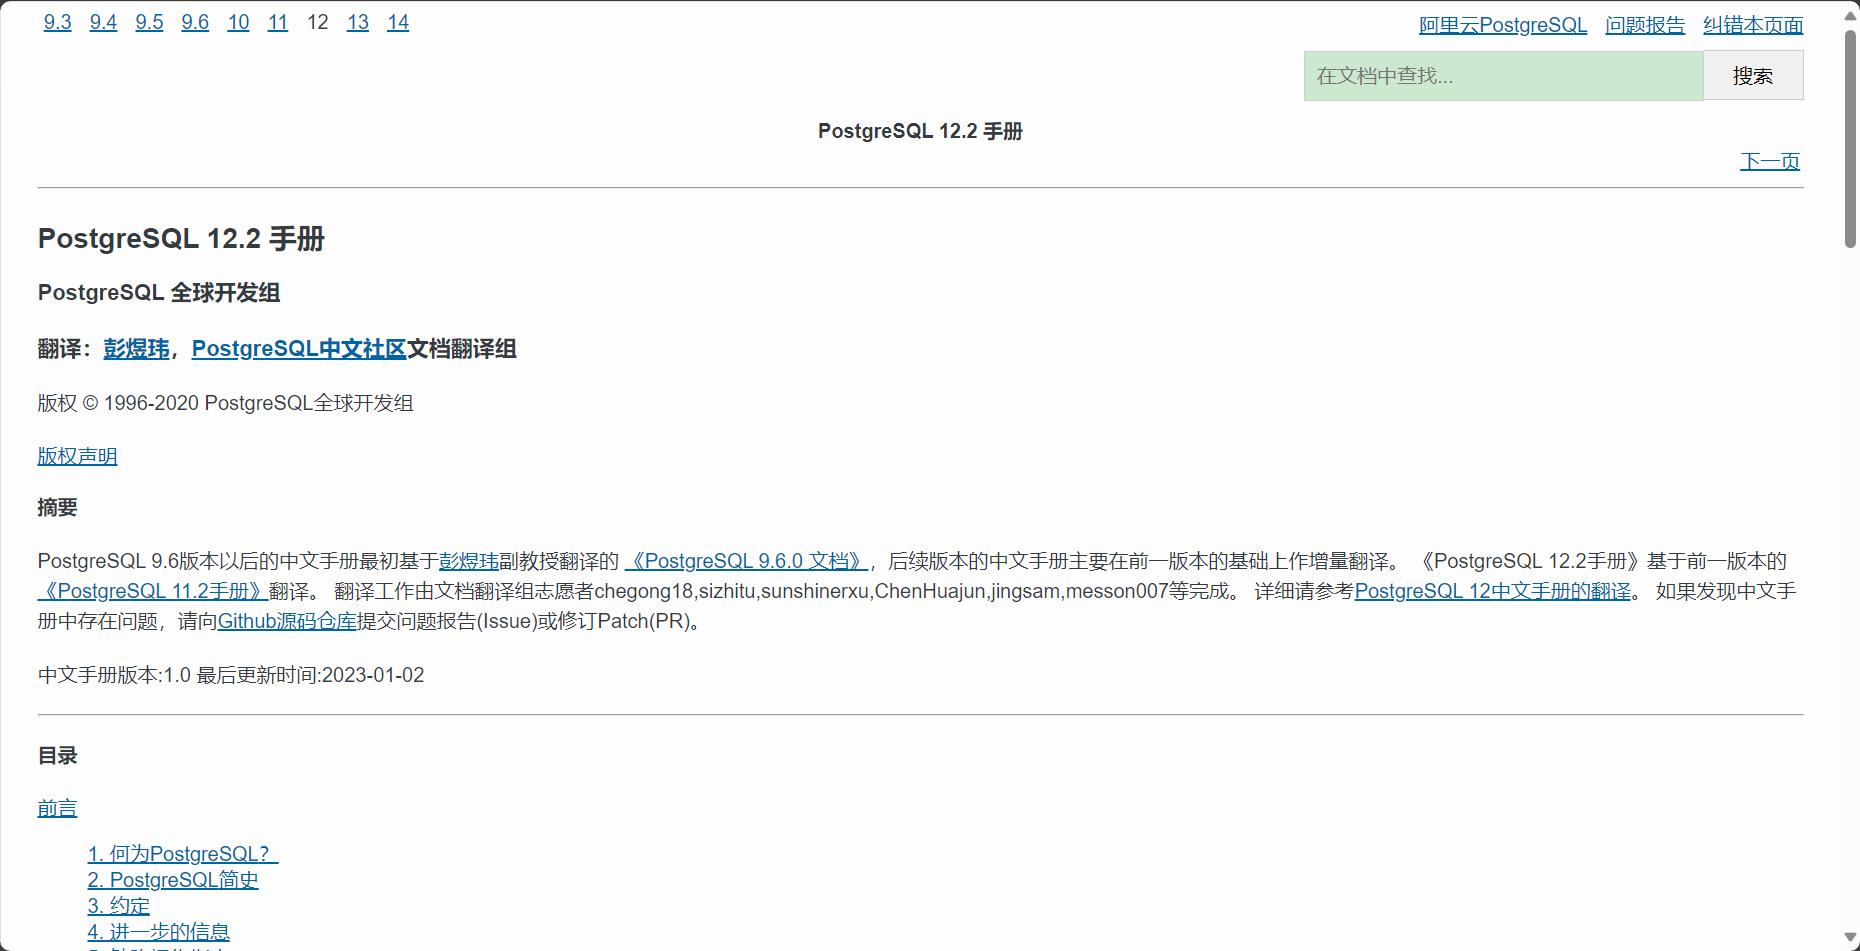Click the current version 12 label
Viewport: 1860px width, 951px height.
pos(318,22)
